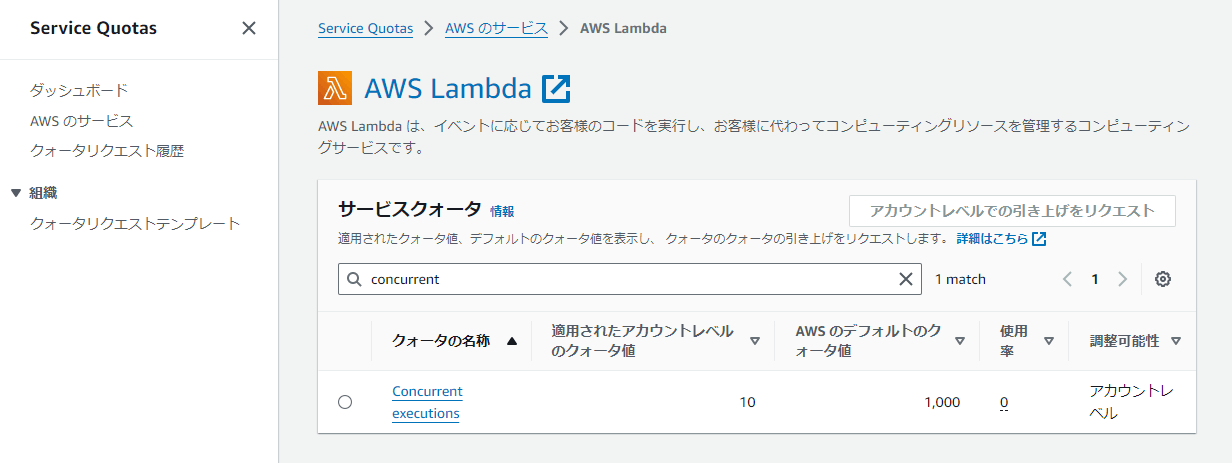The height and width of the screenshot is (463, 1232).
Task: Collapse the 組織 section
Action: coord(15,193)
